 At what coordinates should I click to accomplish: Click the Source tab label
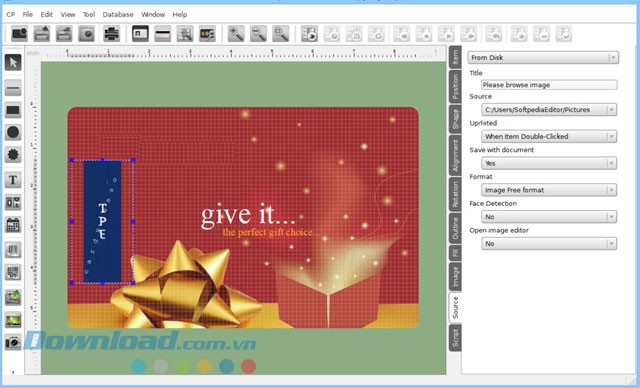tap(455, 308)
